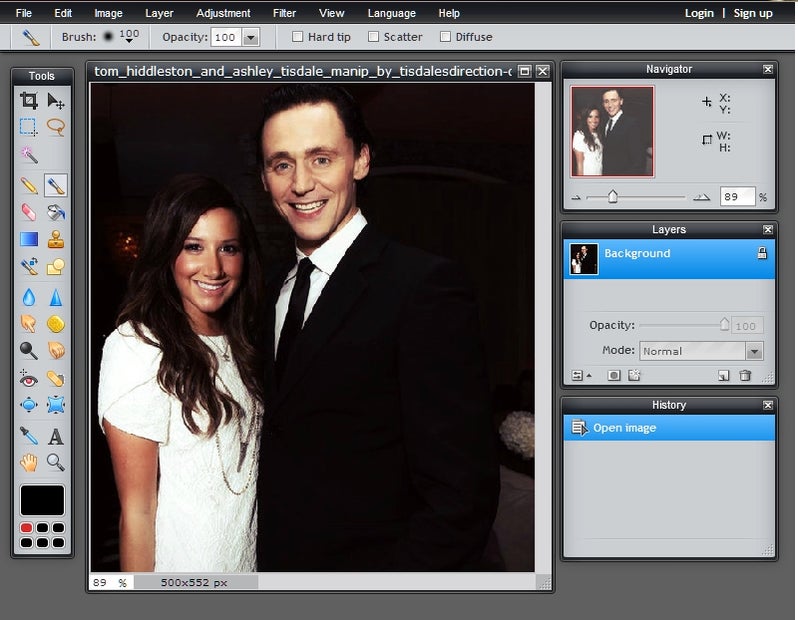Enable the Hard tip checkbox
The image size is (798, 620).
297,37
